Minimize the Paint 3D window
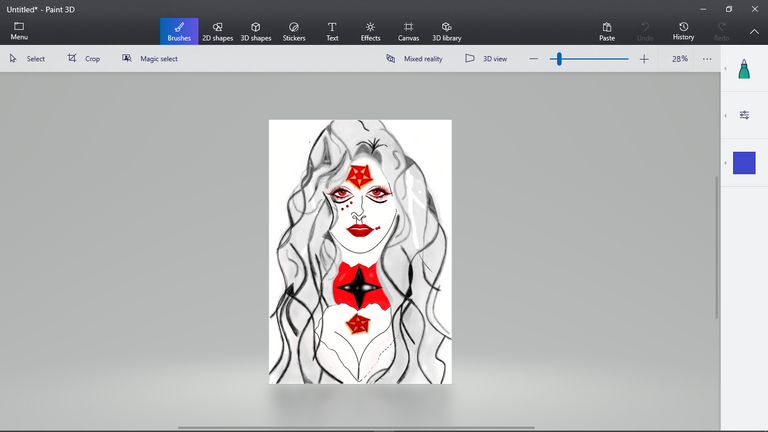The height and width of the screenshot is (432, 768). 703,9
